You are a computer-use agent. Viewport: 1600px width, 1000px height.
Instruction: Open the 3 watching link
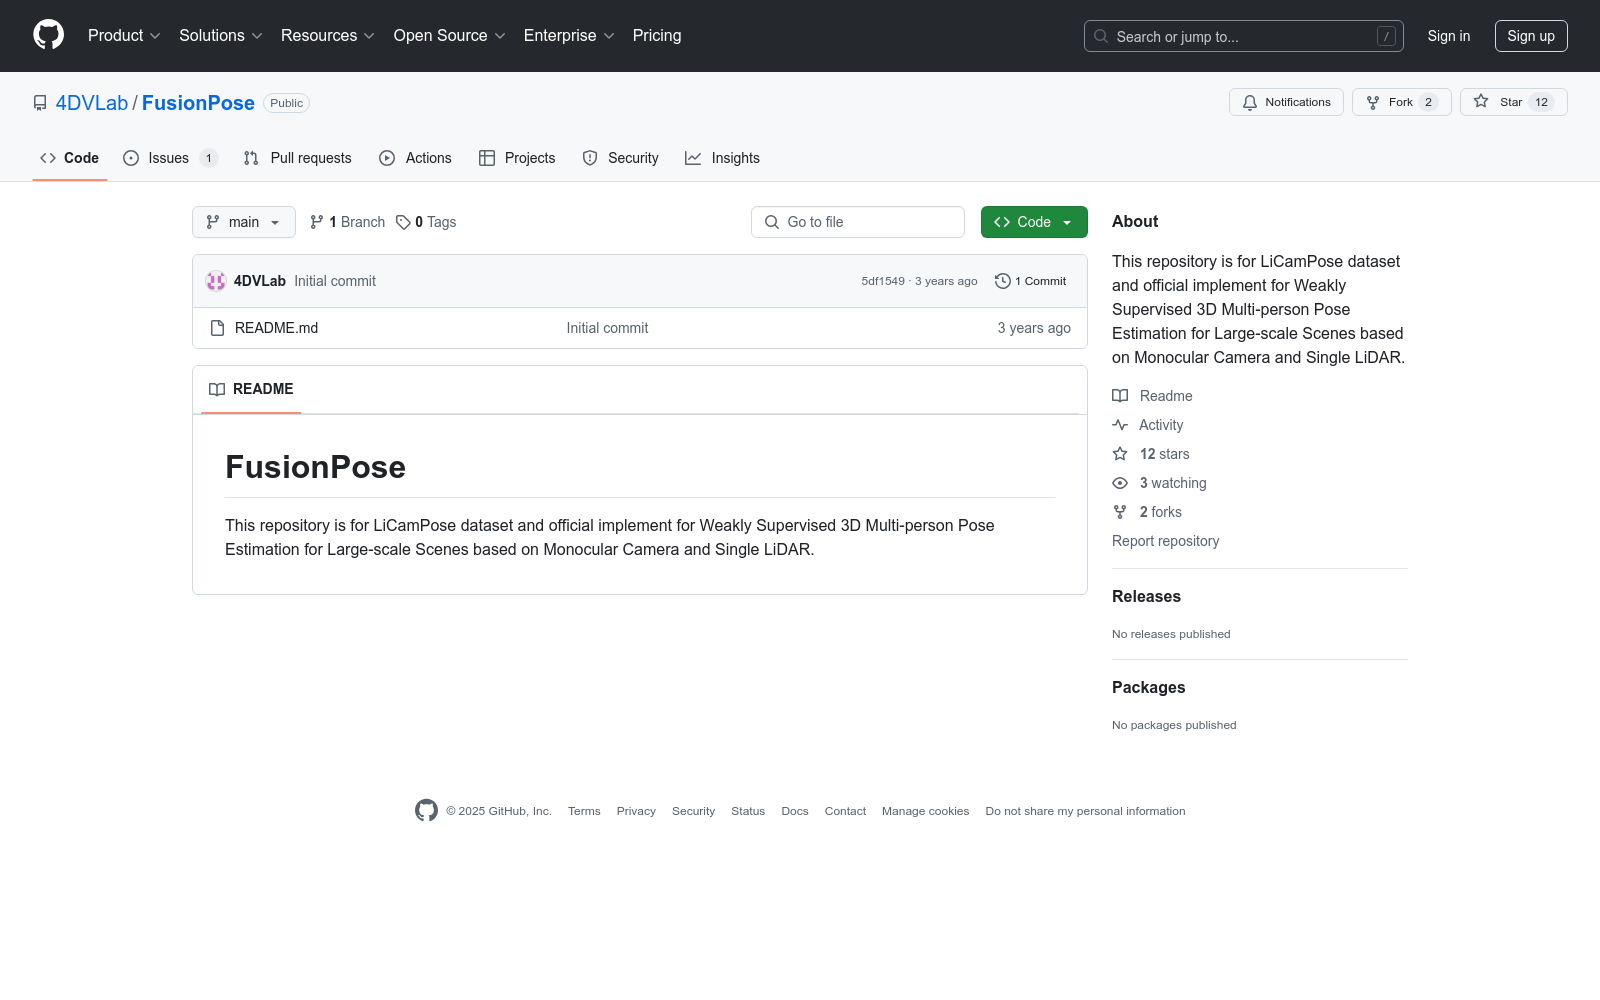(1160, 483)
